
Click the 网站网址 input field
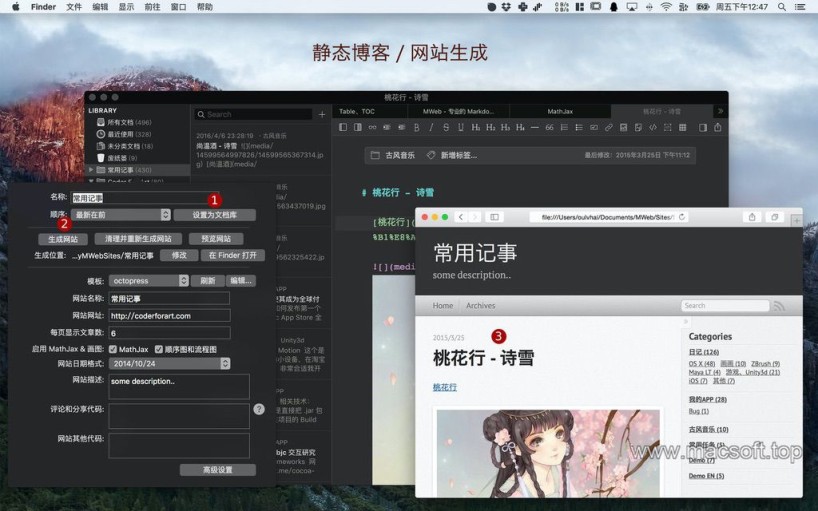click(x=169, y=315)
